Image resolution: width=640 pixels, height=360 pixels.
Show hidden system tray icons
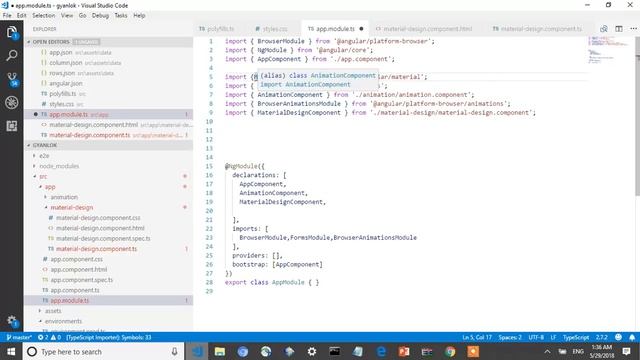[547, 351]
